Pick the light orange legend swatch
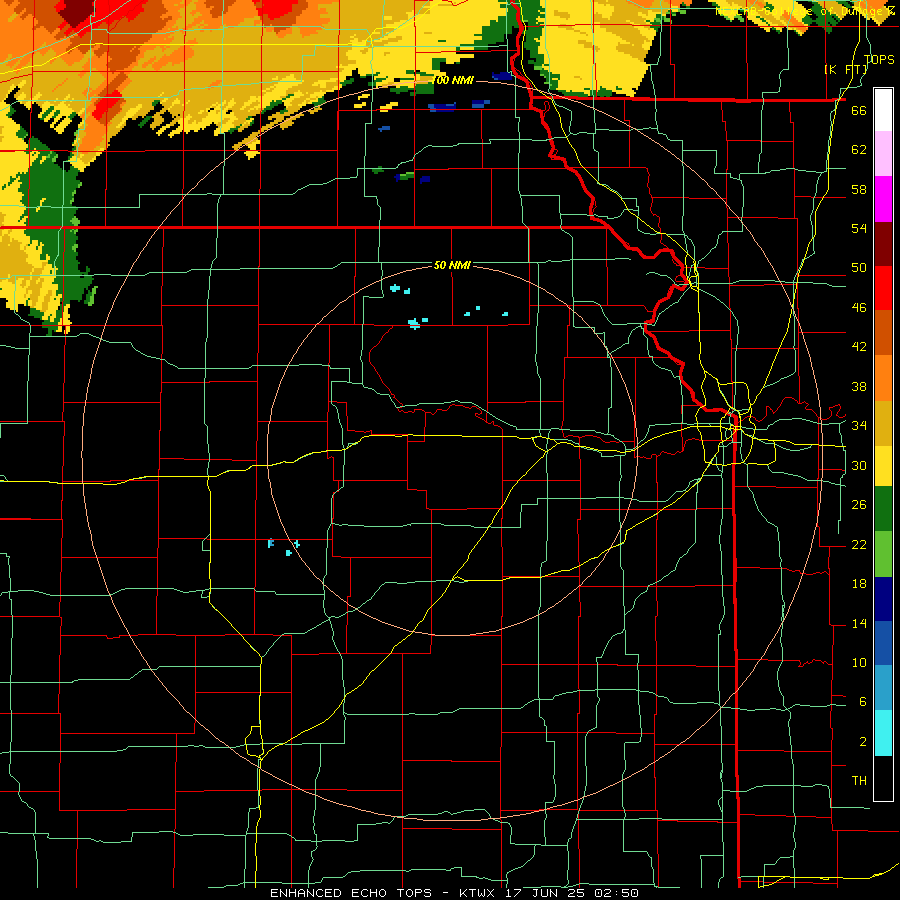This screenshot has width=900, height=900. point(883,377)
